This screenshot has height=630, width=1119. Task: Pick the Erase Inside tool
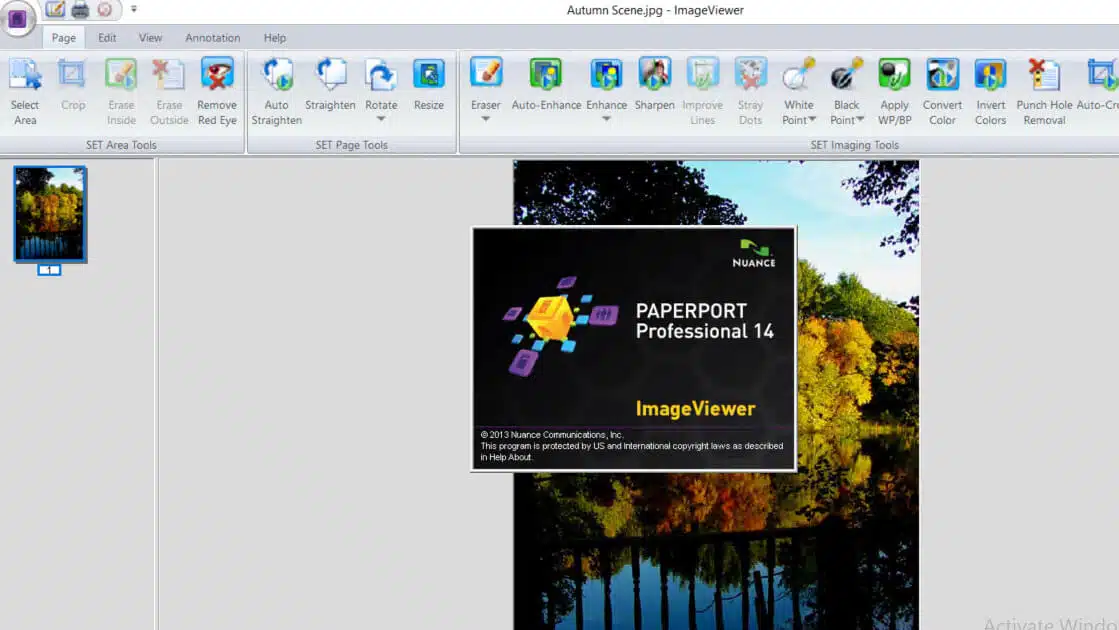[121, 92]
